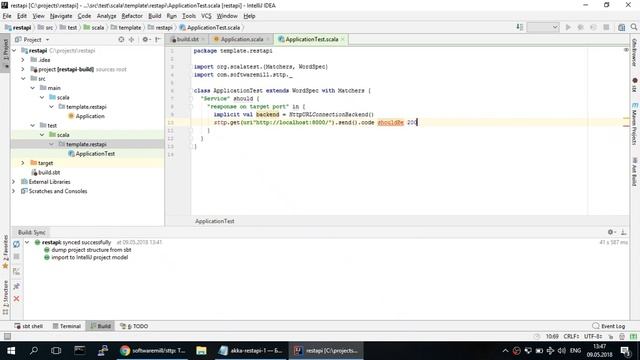Hide the Build tool window
The image size is (640, 360).
point(623,232)
